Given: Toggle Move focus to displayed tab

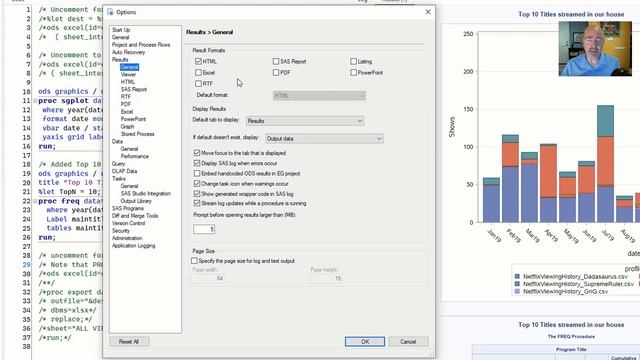Looking at the screenshot, I should [197, 153].
